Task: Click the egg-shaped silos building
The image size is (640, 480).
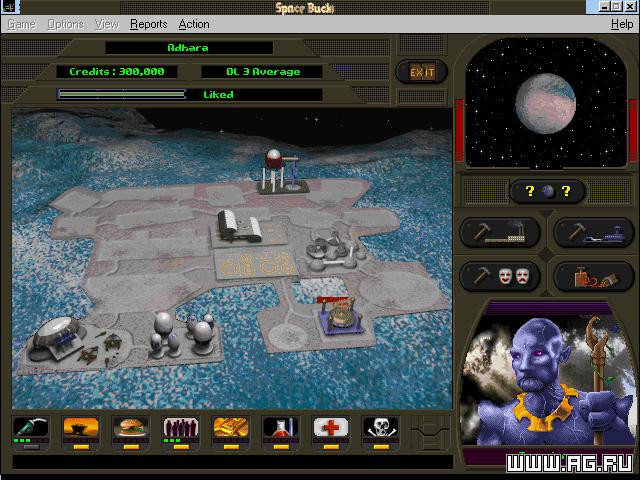Action: coord(182,335)
